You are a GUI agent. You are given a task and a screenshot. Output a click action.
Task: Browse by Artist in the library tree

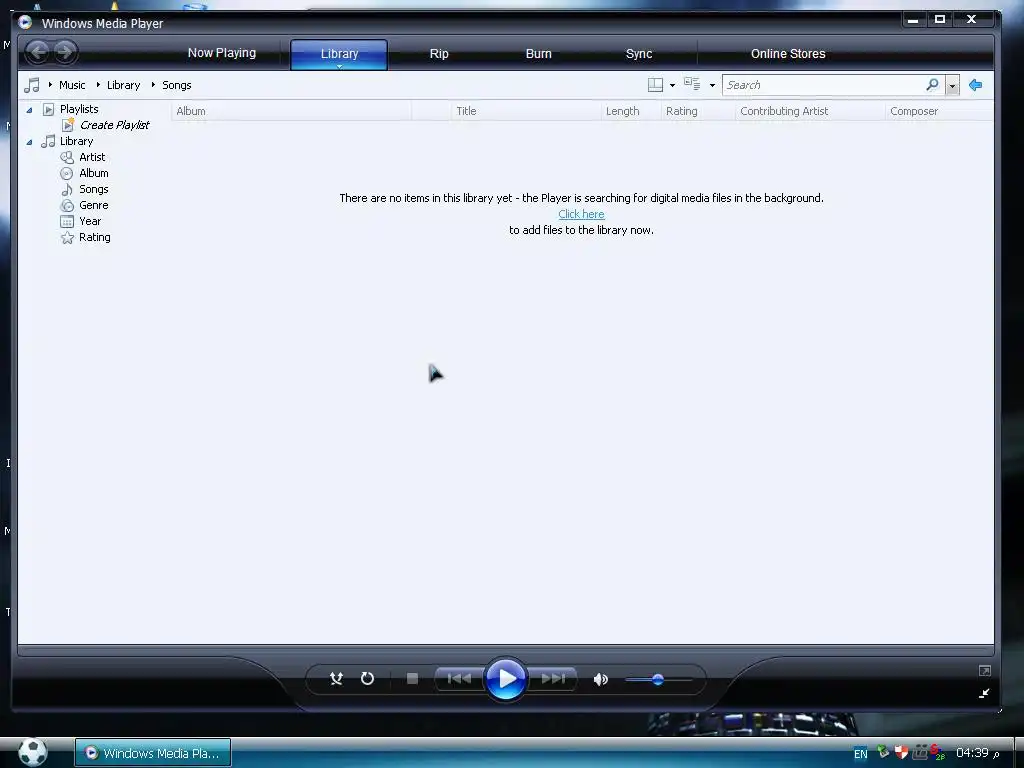(92, 157)
